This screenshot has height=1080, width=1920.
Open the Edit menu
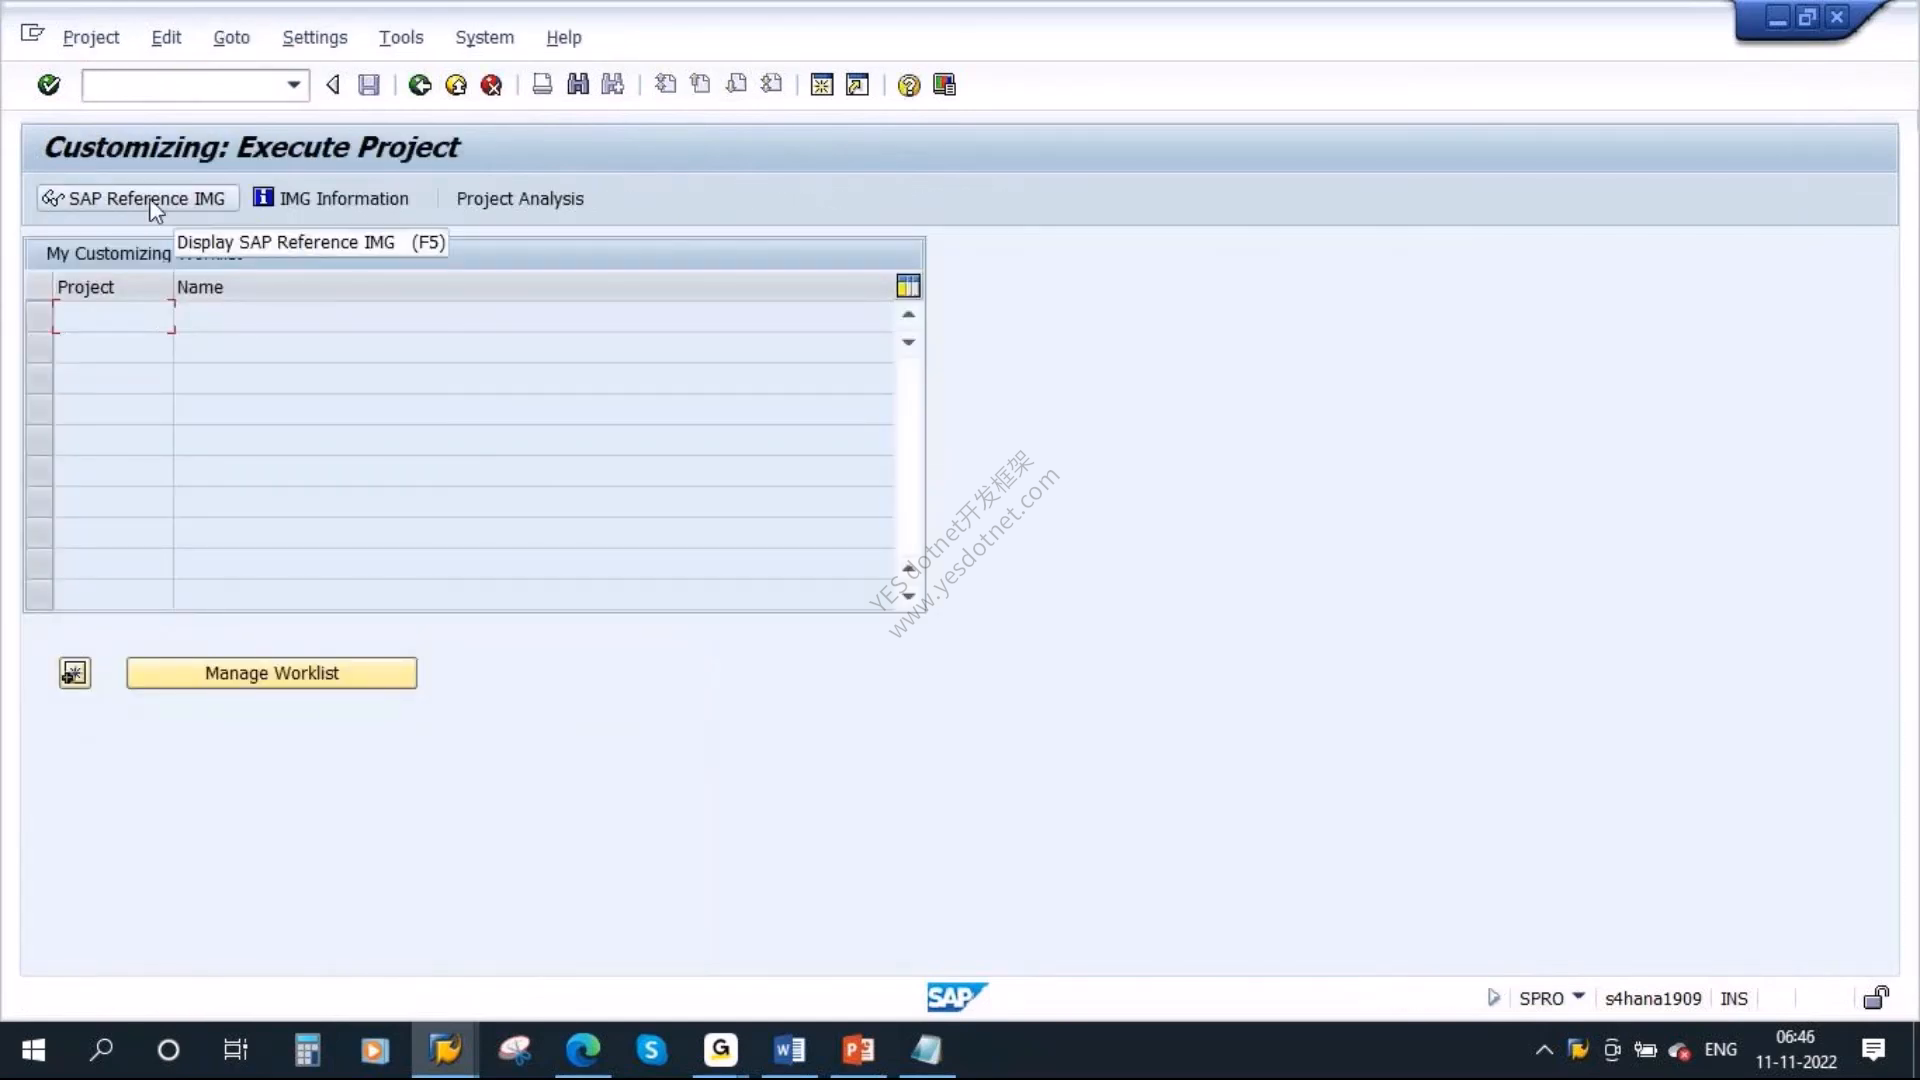point(166,37)
